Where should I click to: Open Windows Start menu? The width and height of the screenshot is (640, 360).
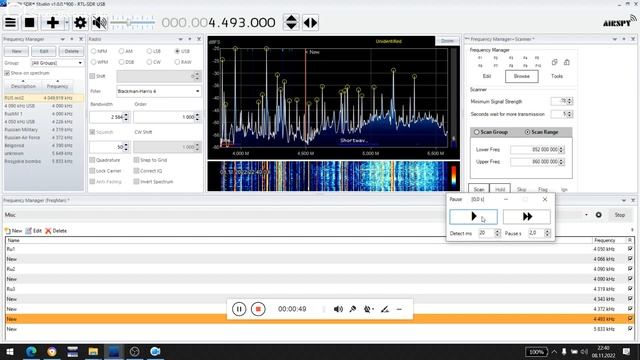click(x=10, y=351)
